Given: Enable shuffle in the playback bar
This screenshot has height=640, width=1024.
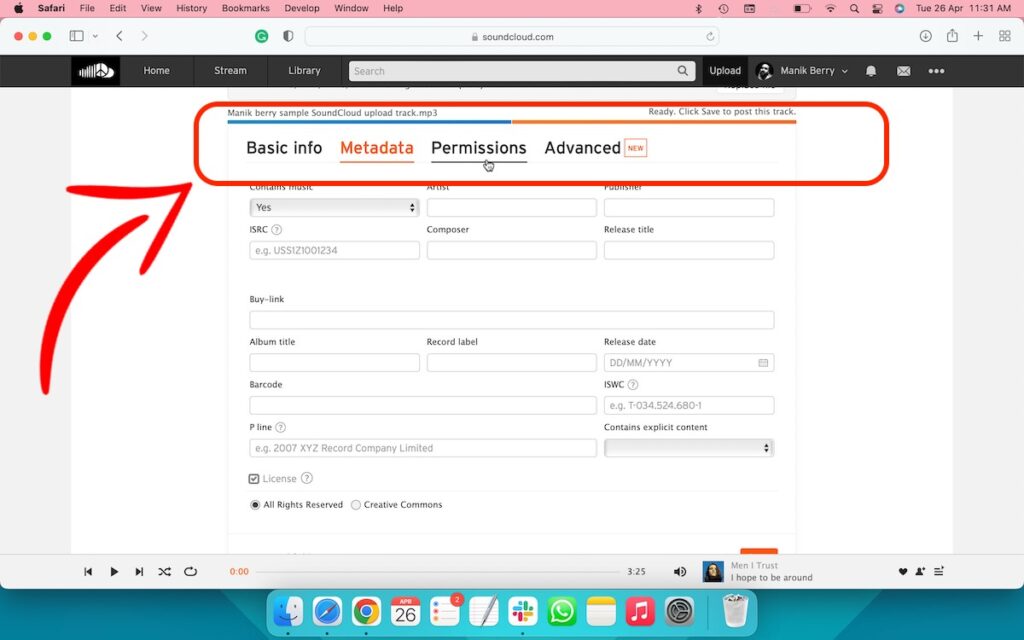Looking at the screenshot, I should [x=164, y=571].
